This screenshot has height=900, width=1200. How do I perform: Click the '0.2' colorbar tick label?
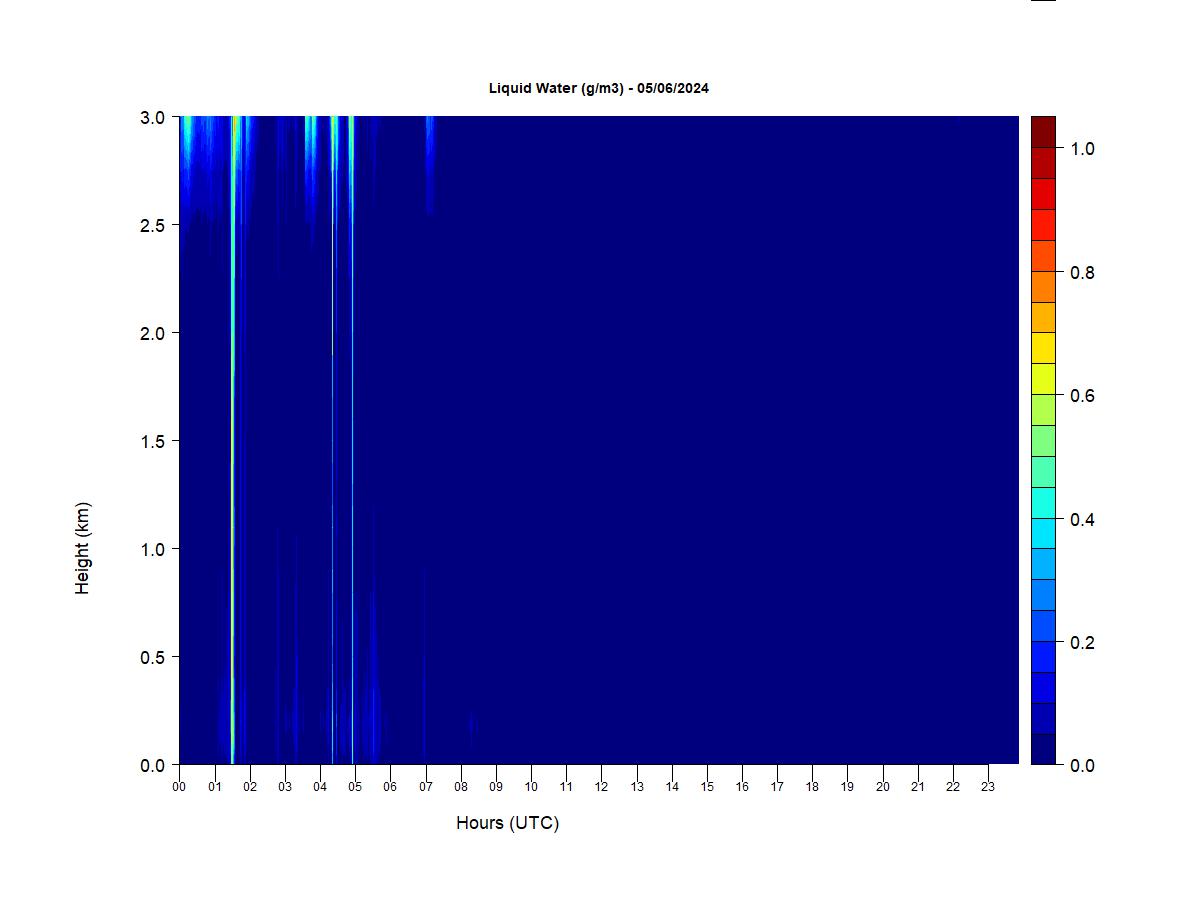coord(1082,643)
